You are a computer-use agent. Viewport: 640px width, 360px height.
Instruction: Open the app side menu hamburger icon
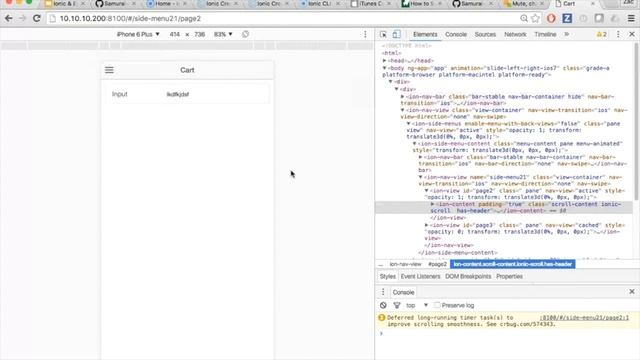point(109,70)
